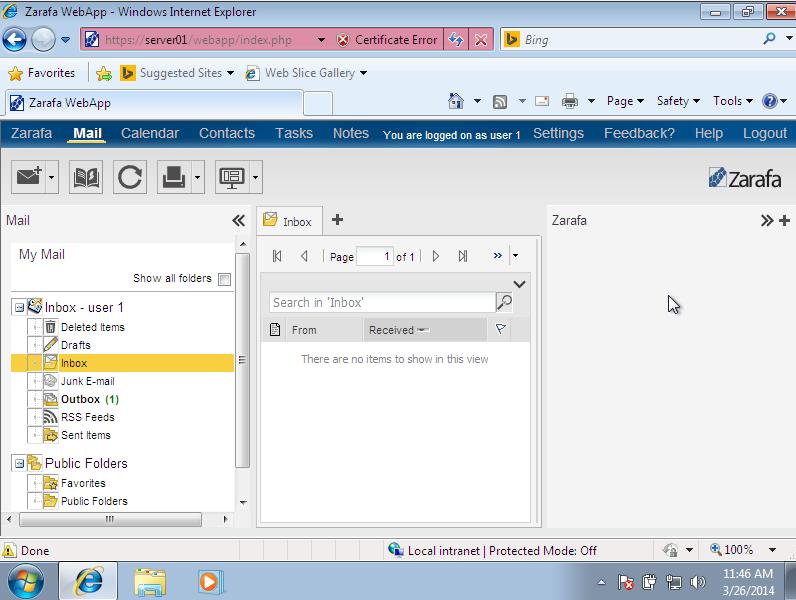Screen dimensions: 796x600
Task: Open view layout dropdown arrow
Action: (255, 177)
